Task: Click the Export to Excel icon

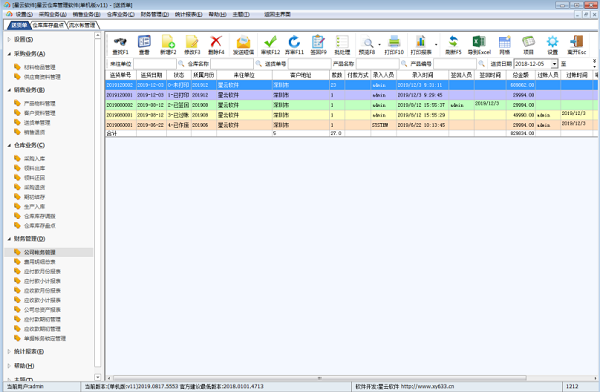Action: (x=479, y=42)
